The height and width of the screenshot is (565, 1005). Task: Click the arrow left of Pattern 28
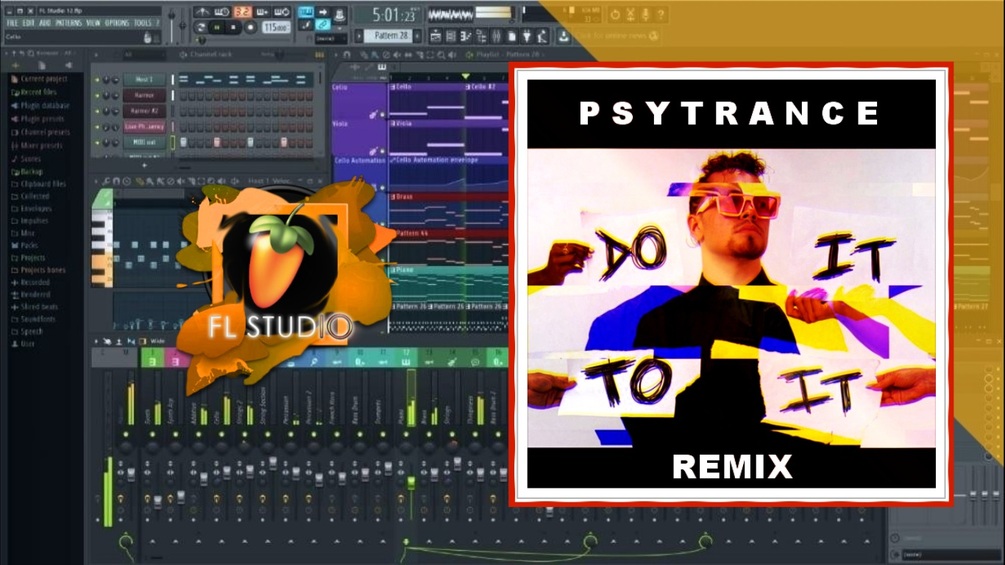click(x=359, y=36)
